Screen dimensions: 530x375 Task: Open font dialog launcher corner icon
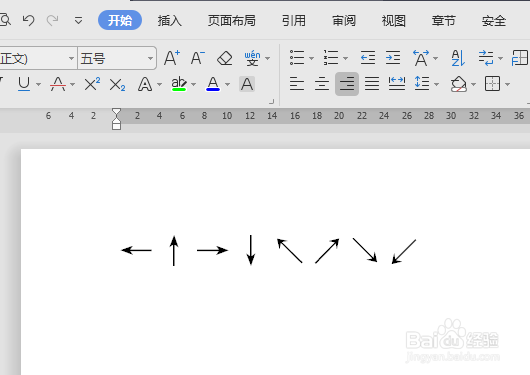click(x=271, y=101)
